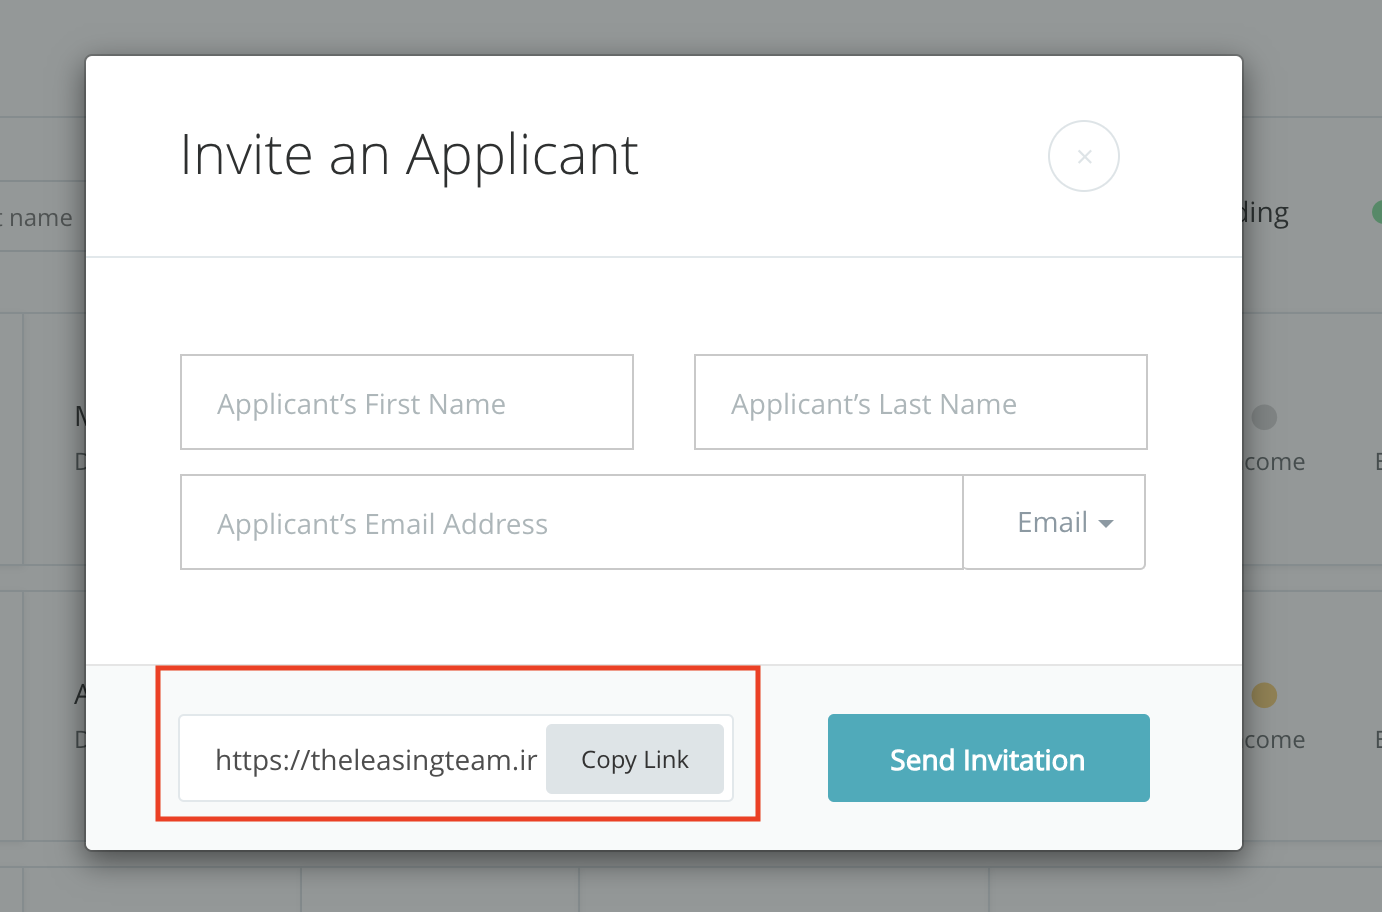Click the caret arrow beside Email

pos(1106,524)
